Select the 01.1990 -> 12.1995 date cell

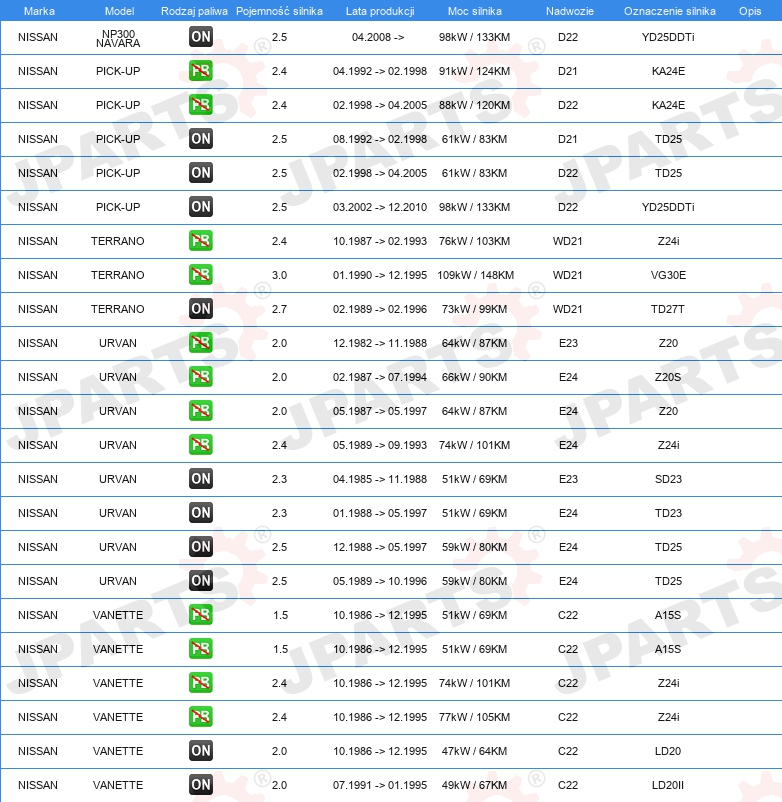click(x=379, y=275)
